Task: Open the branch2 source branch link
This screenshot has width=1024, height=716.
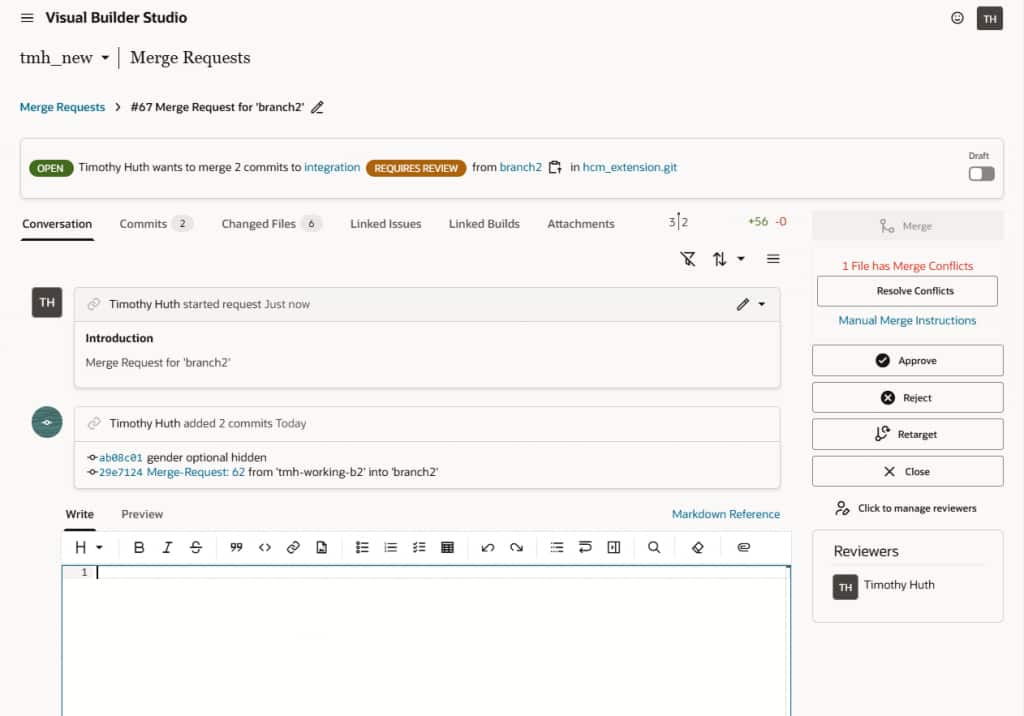Action: pyautogui.click(x=520, y=167)
